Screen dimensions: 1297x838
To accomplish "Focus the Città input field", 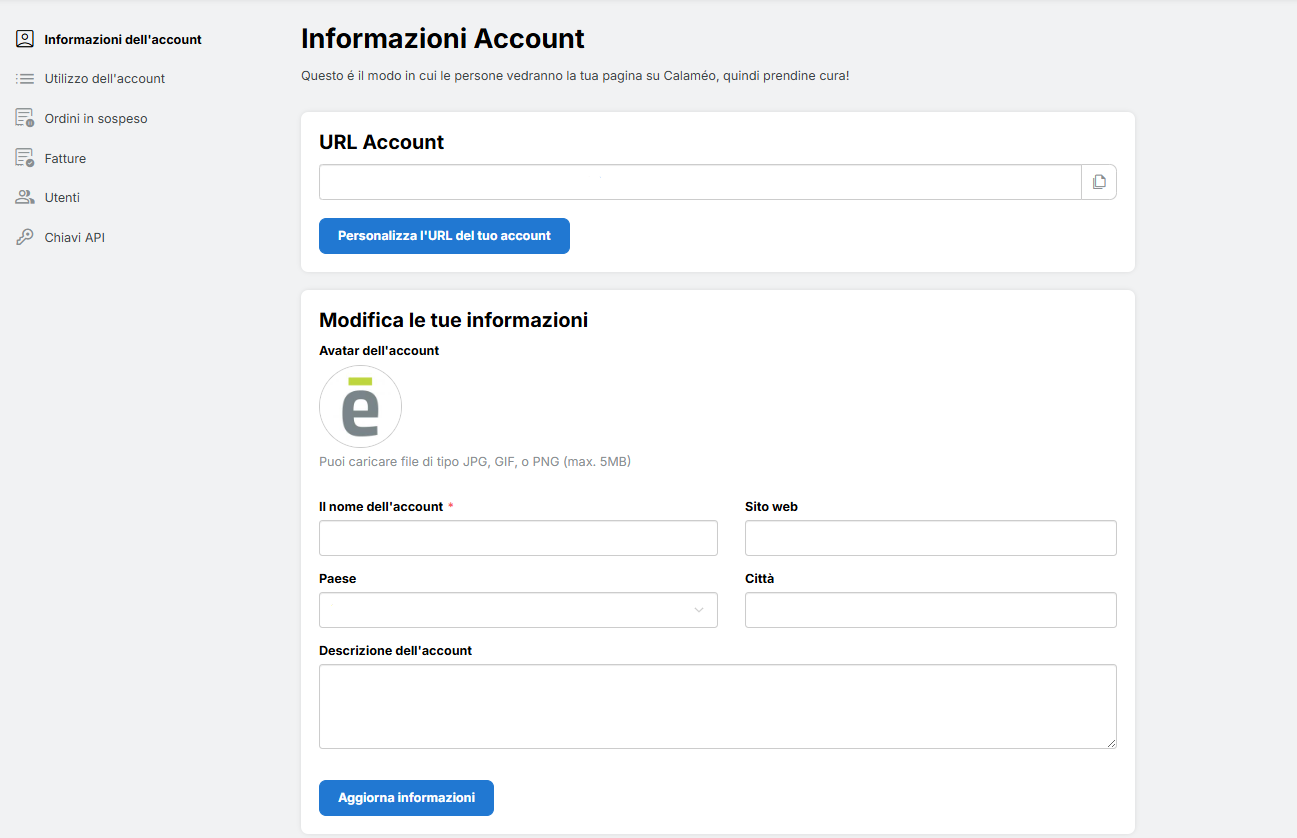I will coord(930,610).
